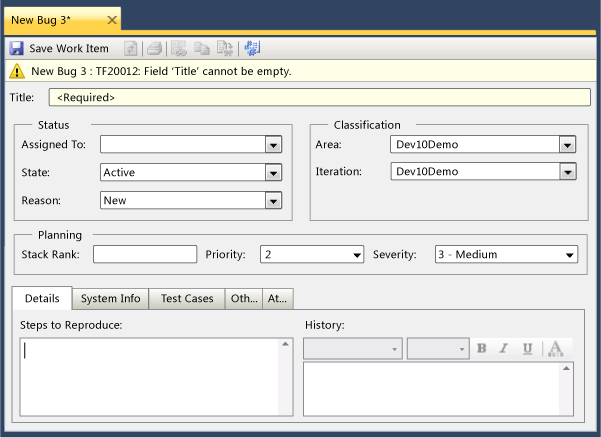Click the Title required input field
The width and height of the screenshot is (601, 438).
(316, 98)
